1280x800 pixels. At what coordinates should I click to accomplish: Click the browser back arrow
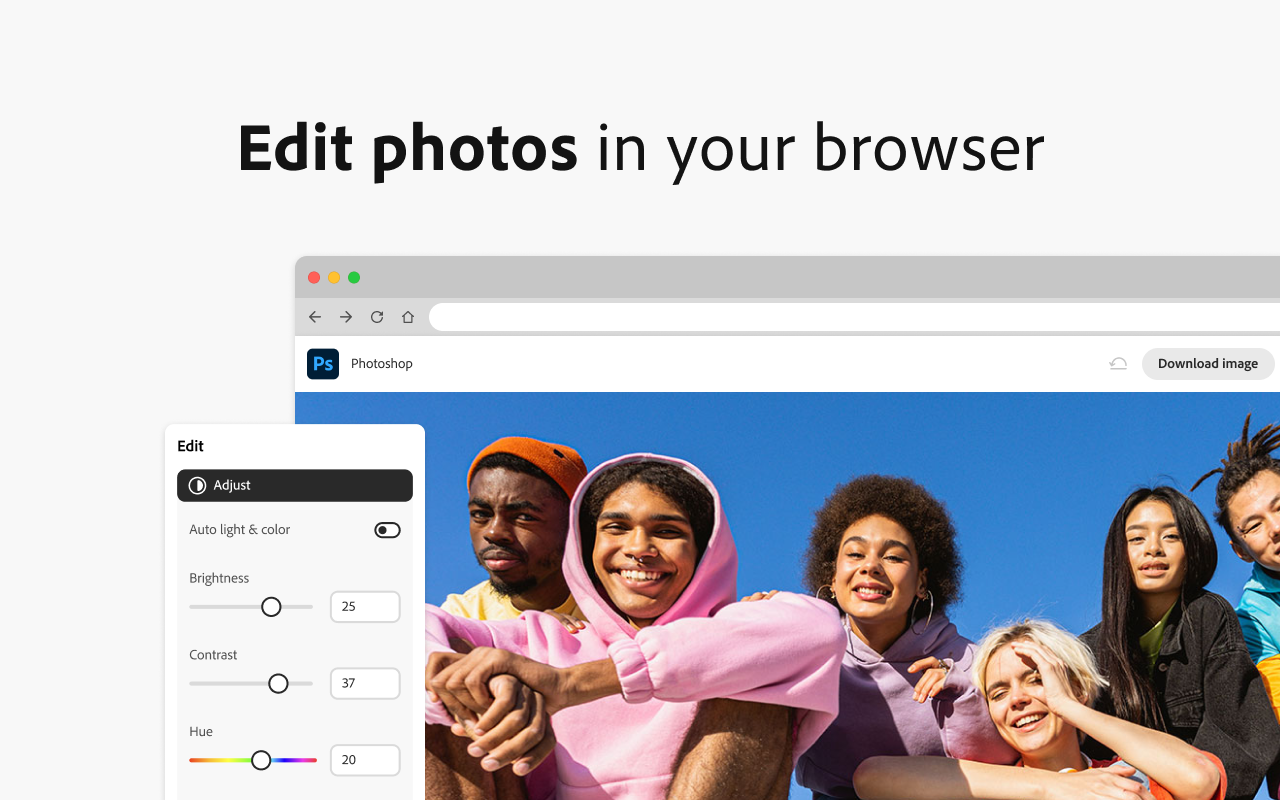coord(314,316)
